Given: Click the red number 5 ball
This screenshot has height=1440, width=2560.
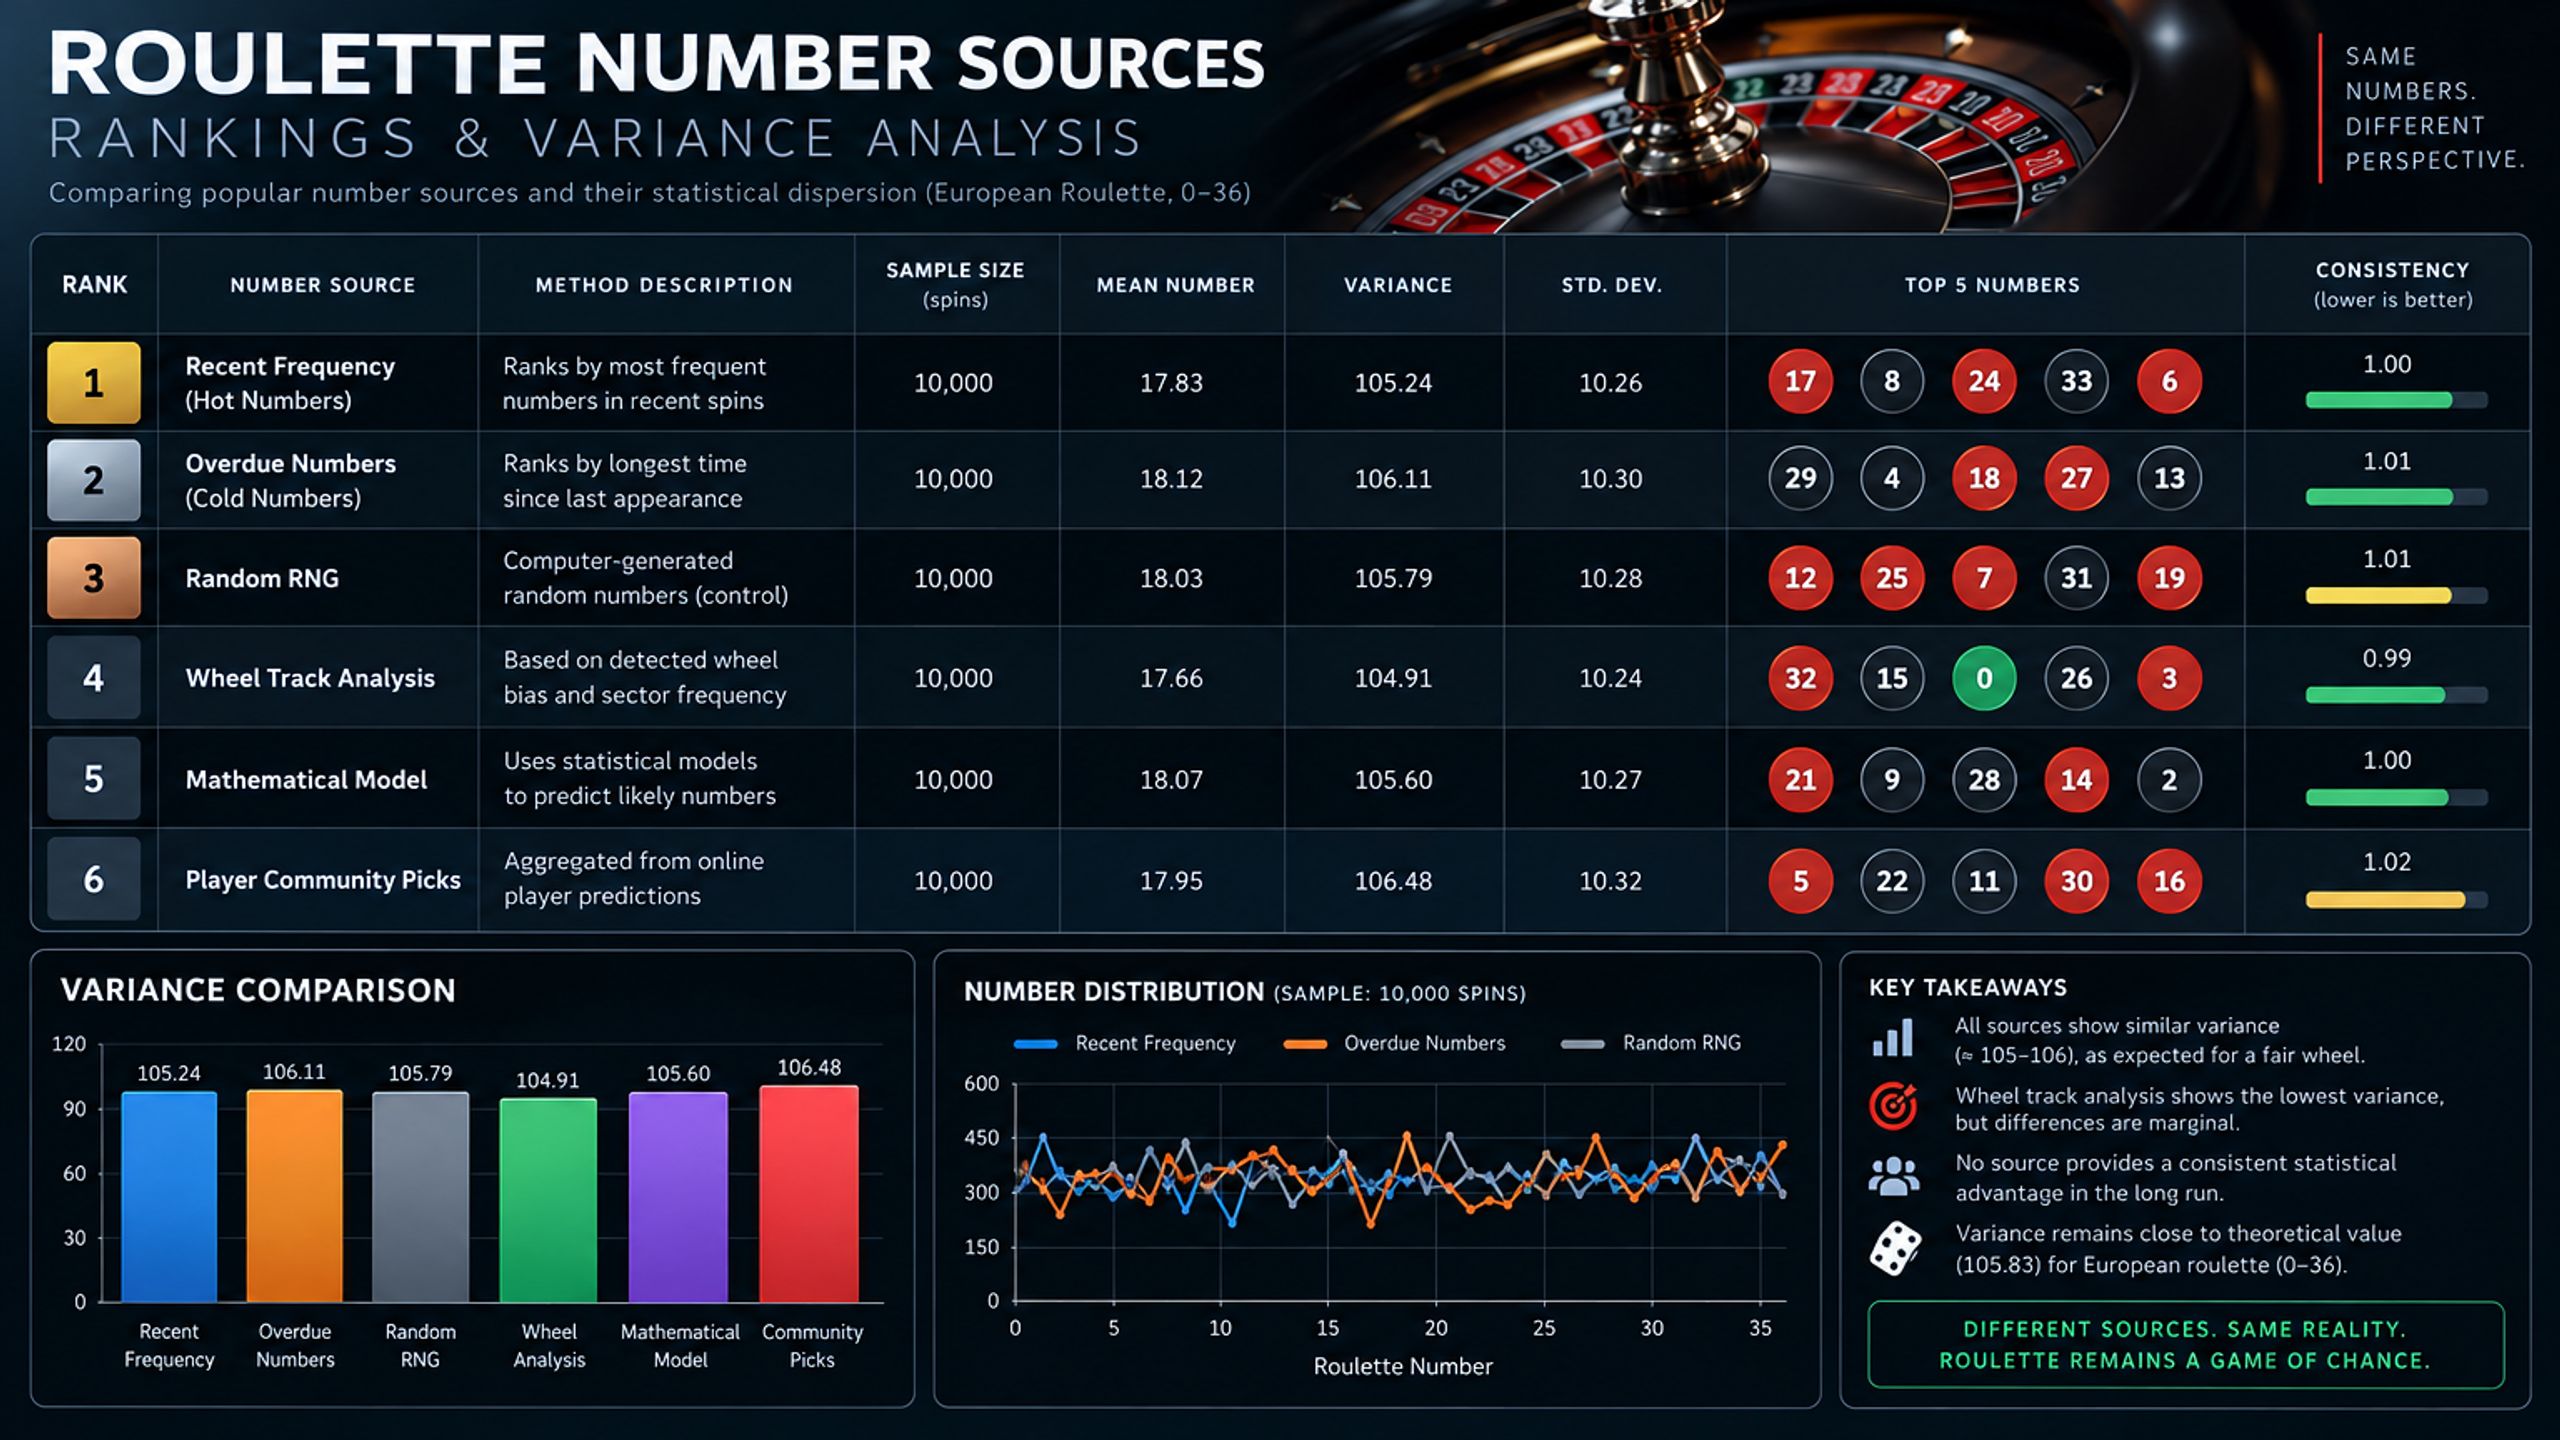Looking at the screenshot, I should point(1800,881).
